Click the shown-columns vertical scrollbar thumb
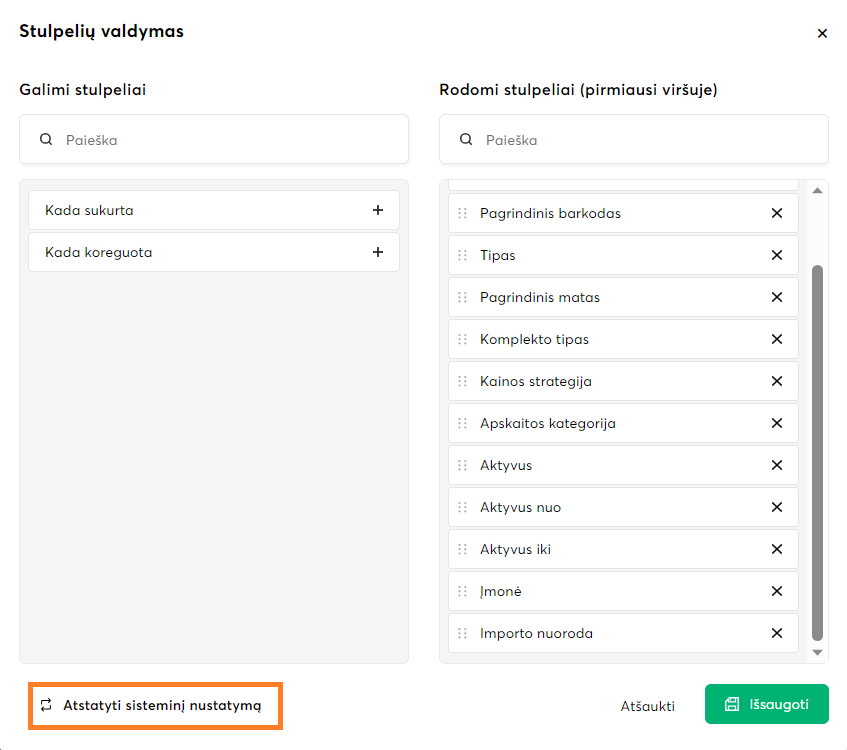Viewport: 847px width, 750px height. click(817, 450)
